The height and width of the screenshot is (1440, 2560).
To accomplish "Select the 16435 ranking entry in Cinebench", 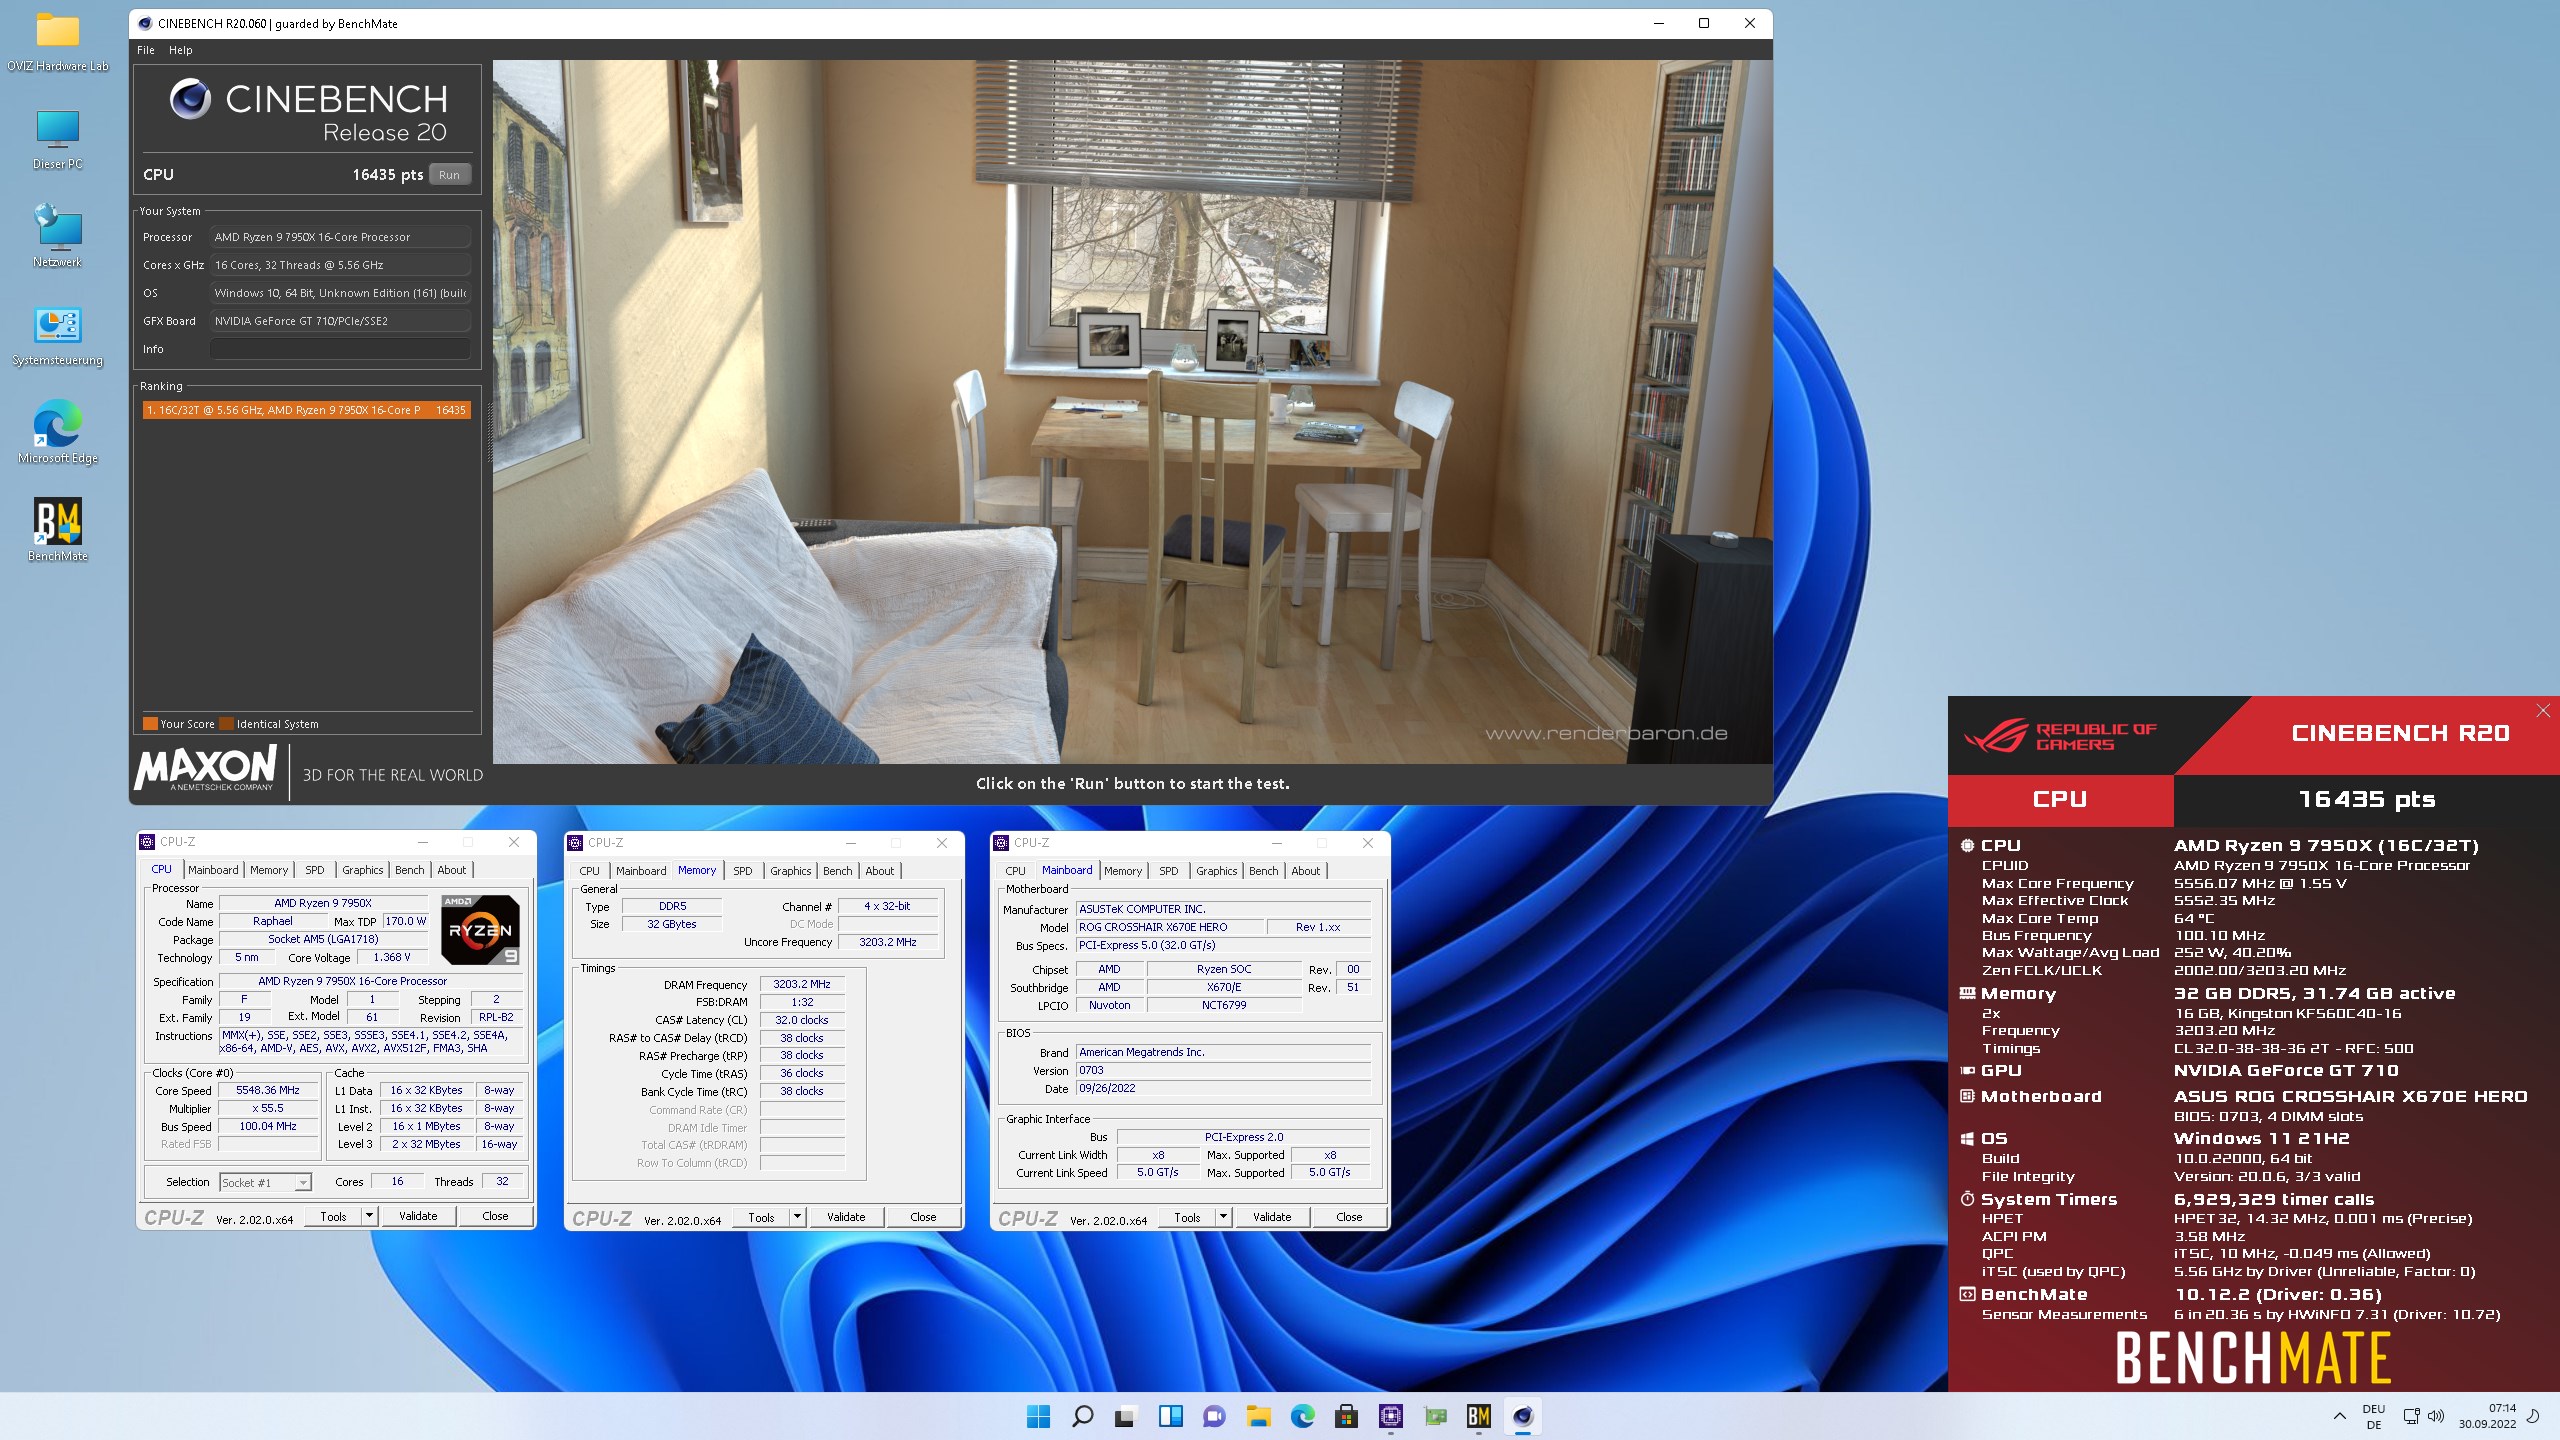I will 306,410.
